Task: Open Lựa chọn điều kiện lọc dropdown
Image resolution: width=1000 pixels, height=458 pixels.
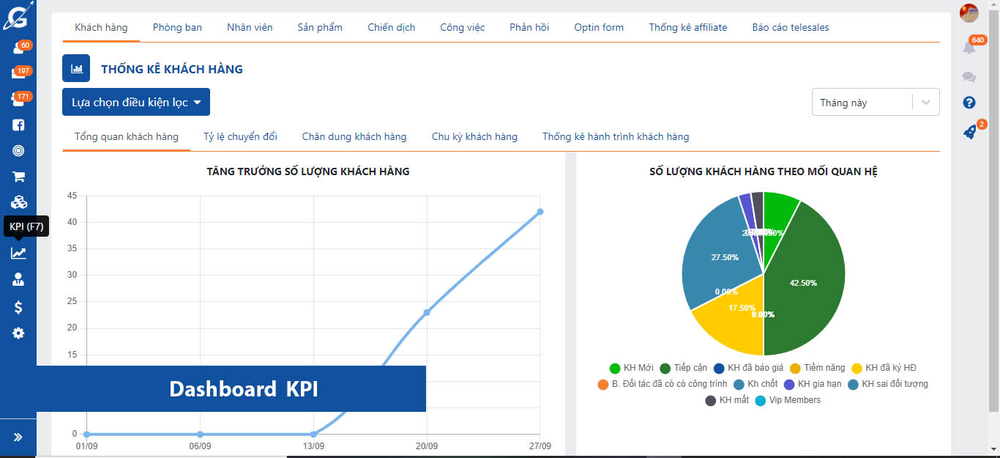Action: click(x=136, y=102)
